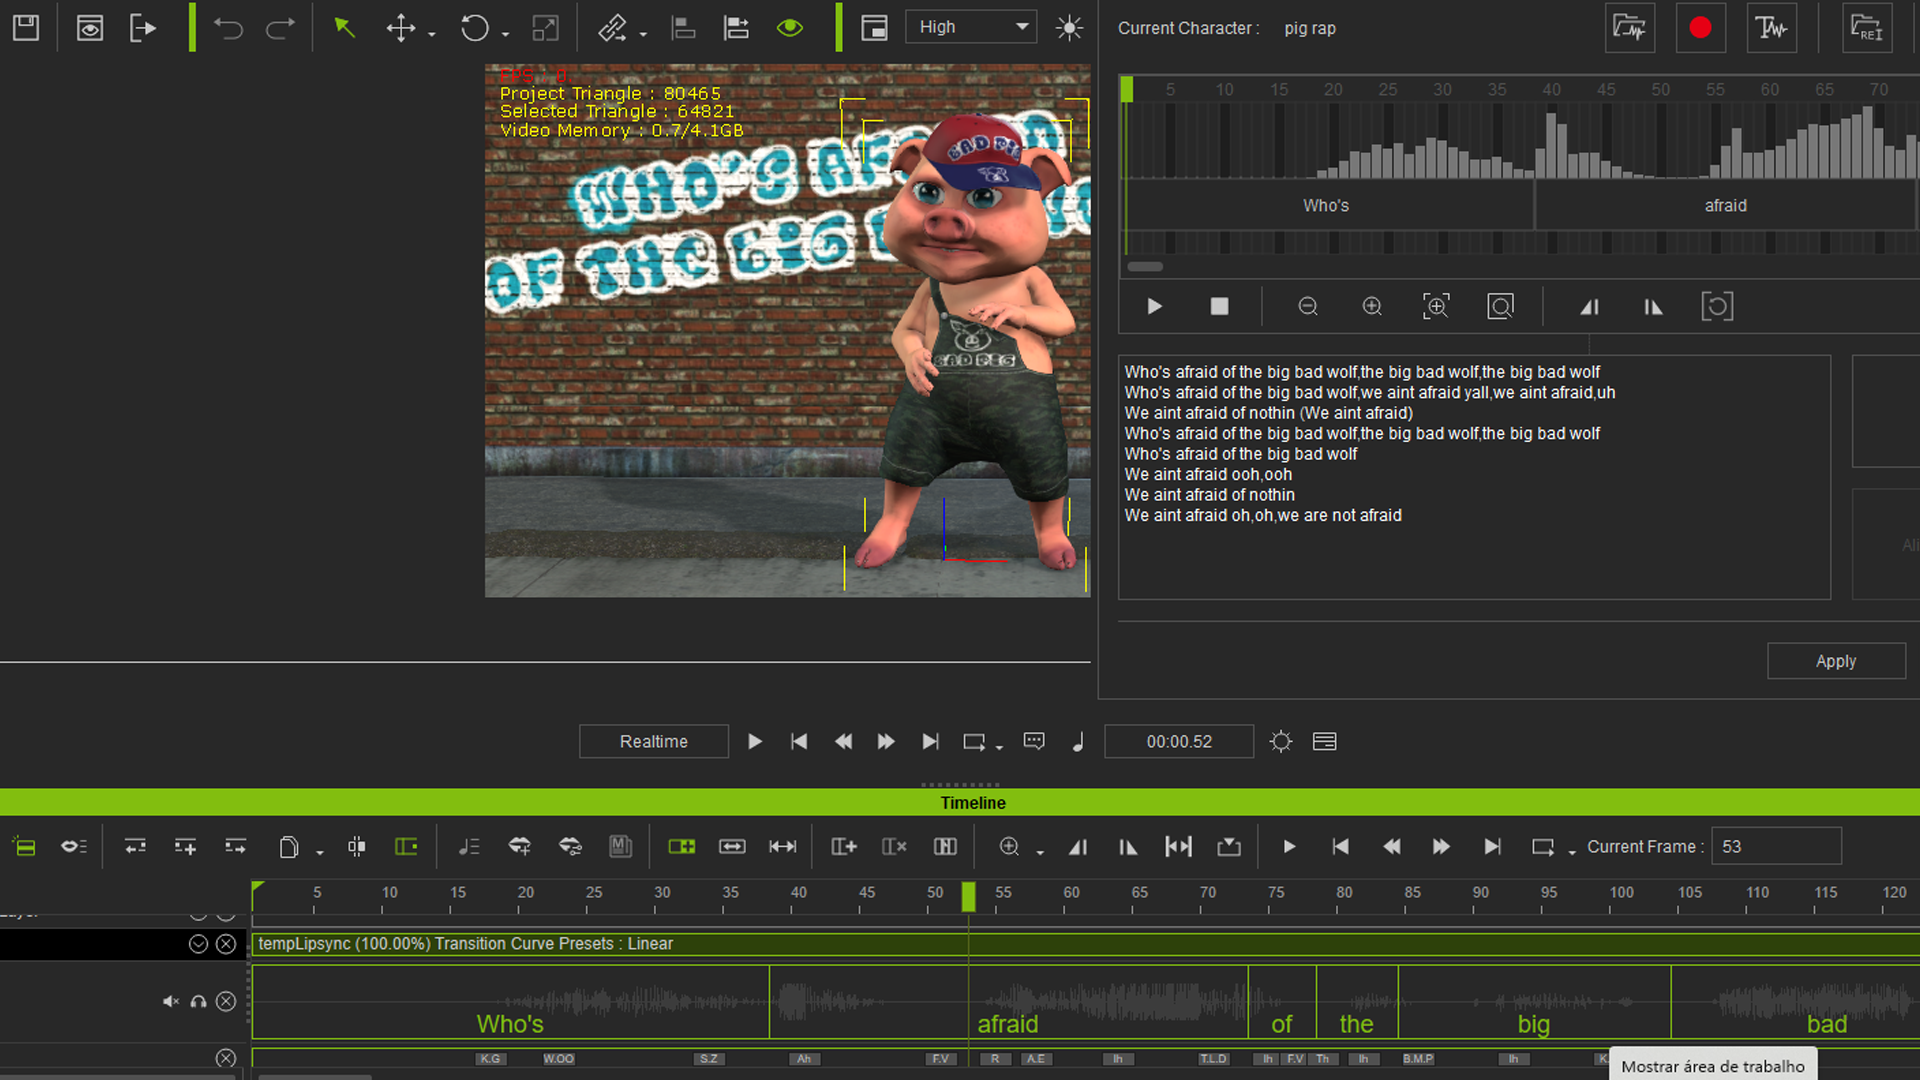Click the 'big' word segment in timeline
The width and height of the screenshot is (1920, 1080).
point(1534,1002)
